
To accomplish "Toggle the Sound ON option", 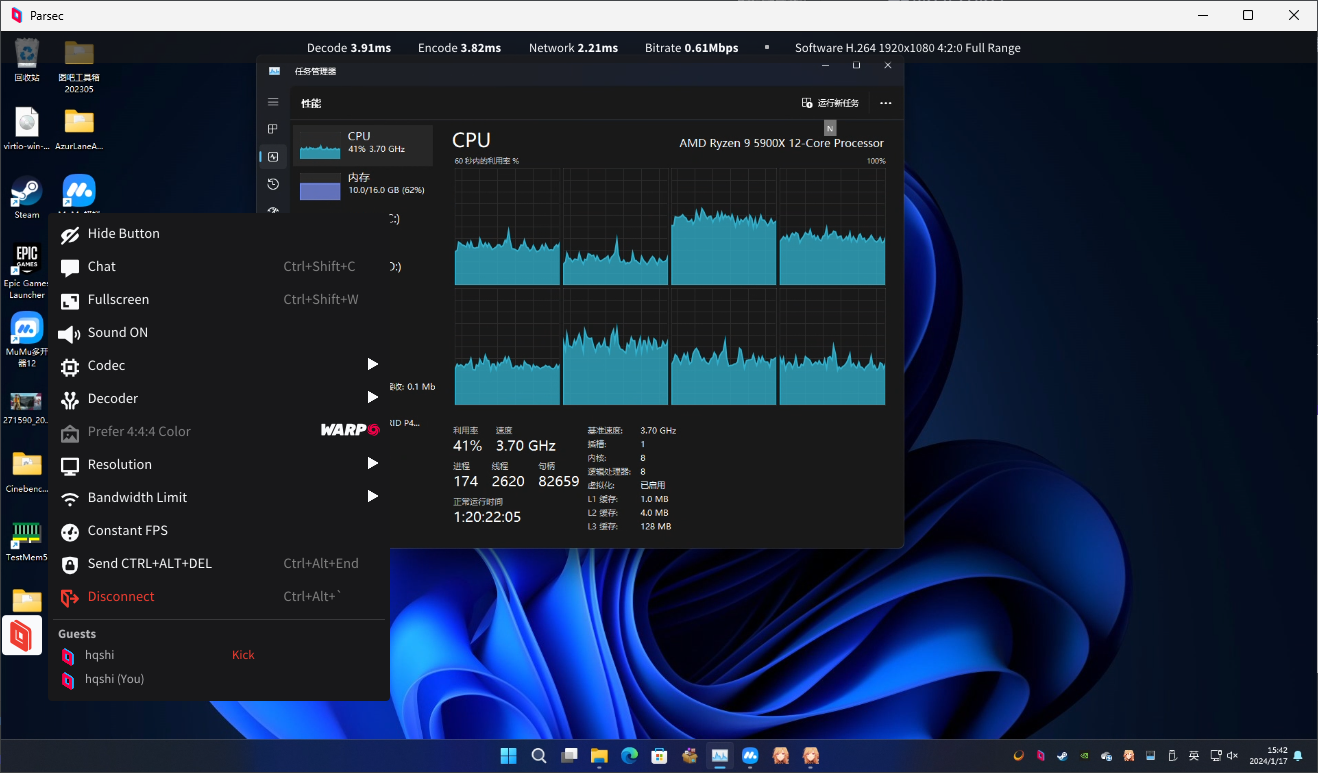I will [218, 333].
